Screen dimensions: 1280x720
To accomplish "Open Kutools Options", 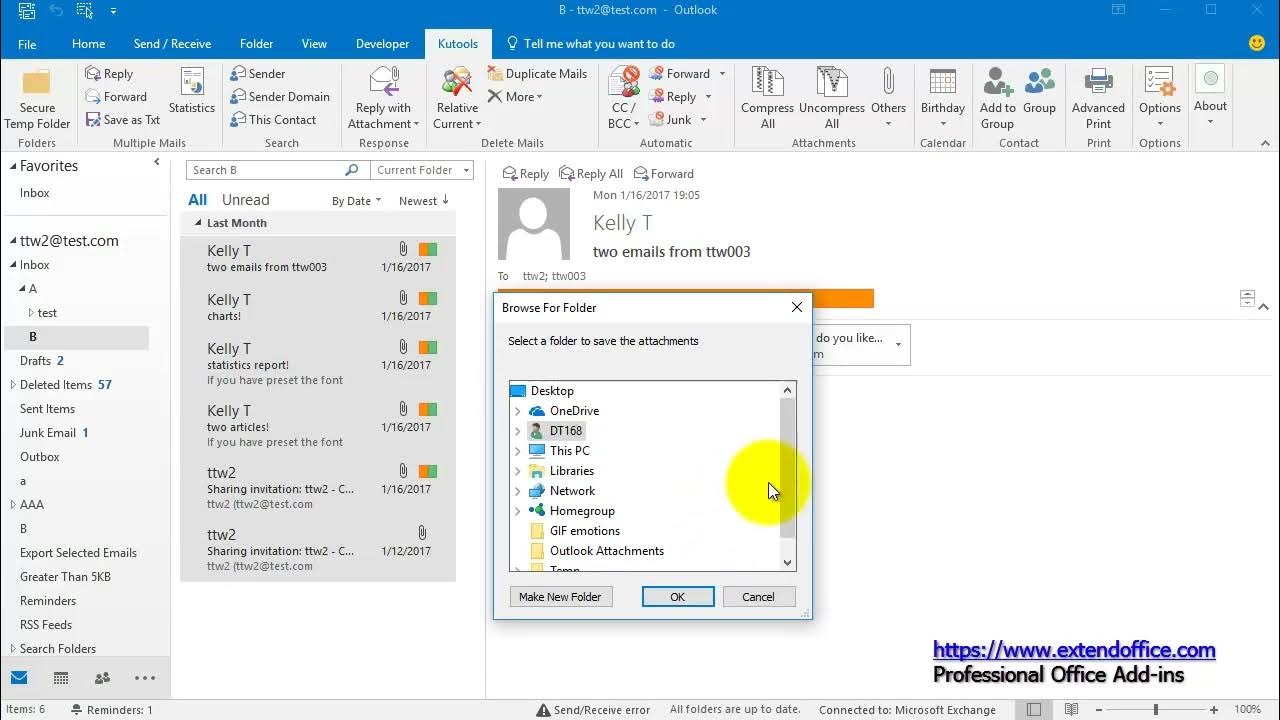I will (x=1159, y=99).
